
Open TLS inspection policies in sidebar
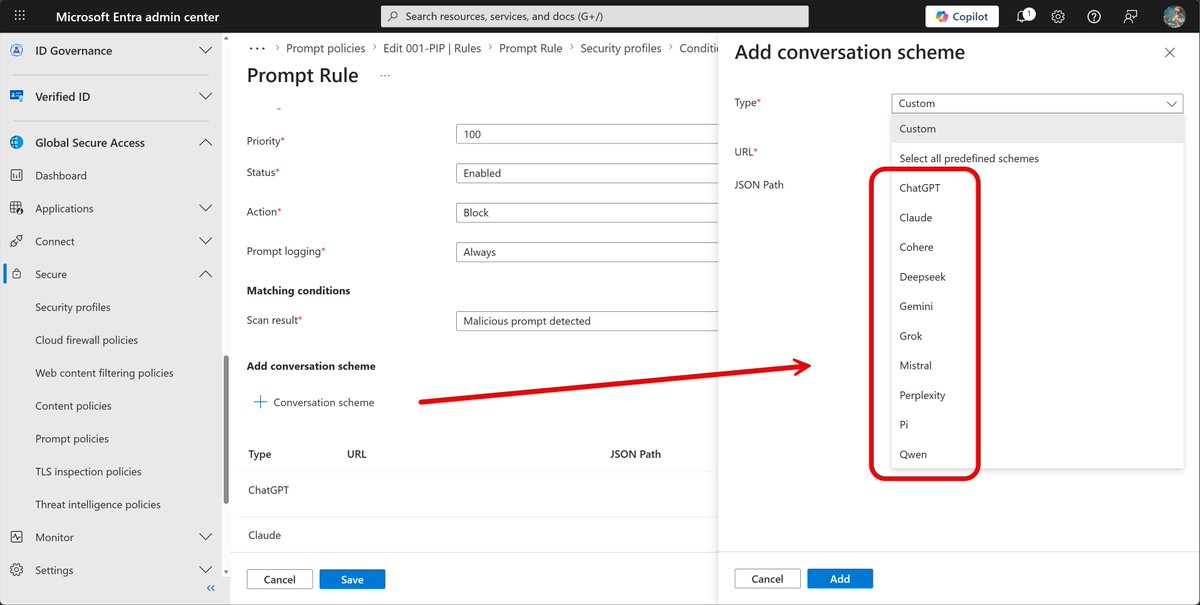88,472
